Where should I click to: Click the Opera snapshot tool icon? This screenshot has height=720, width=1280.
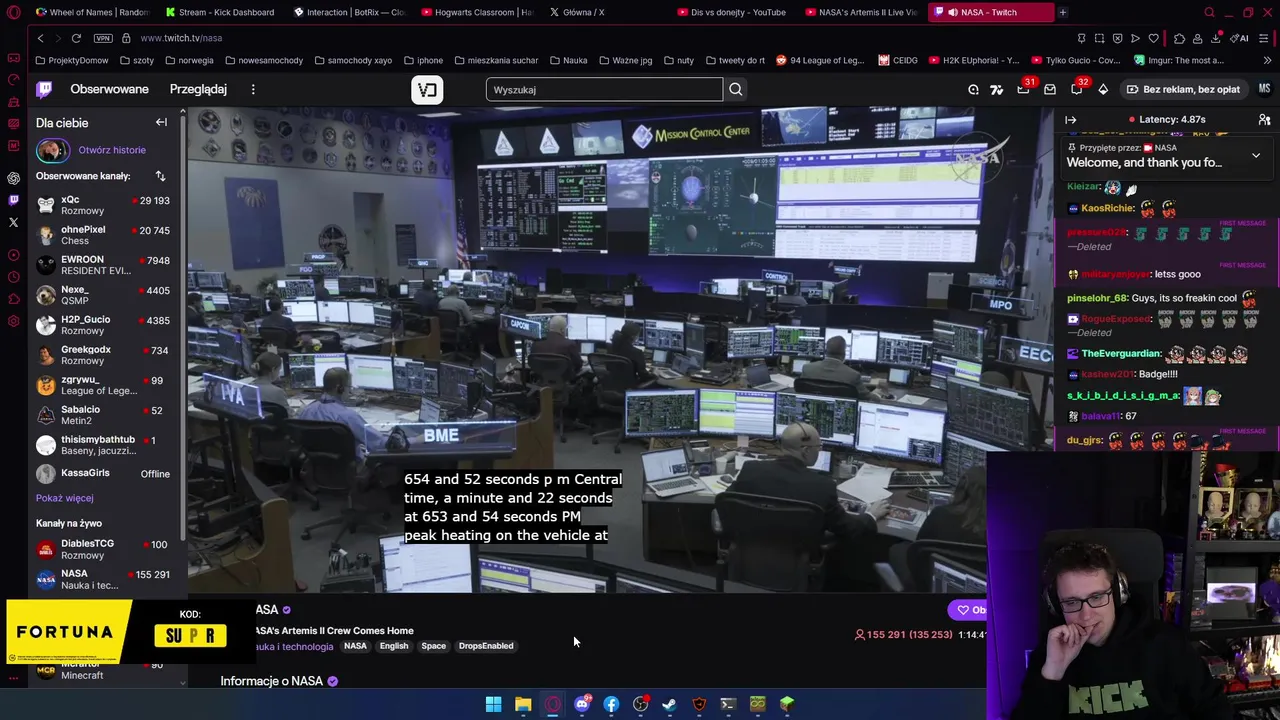1099,38
